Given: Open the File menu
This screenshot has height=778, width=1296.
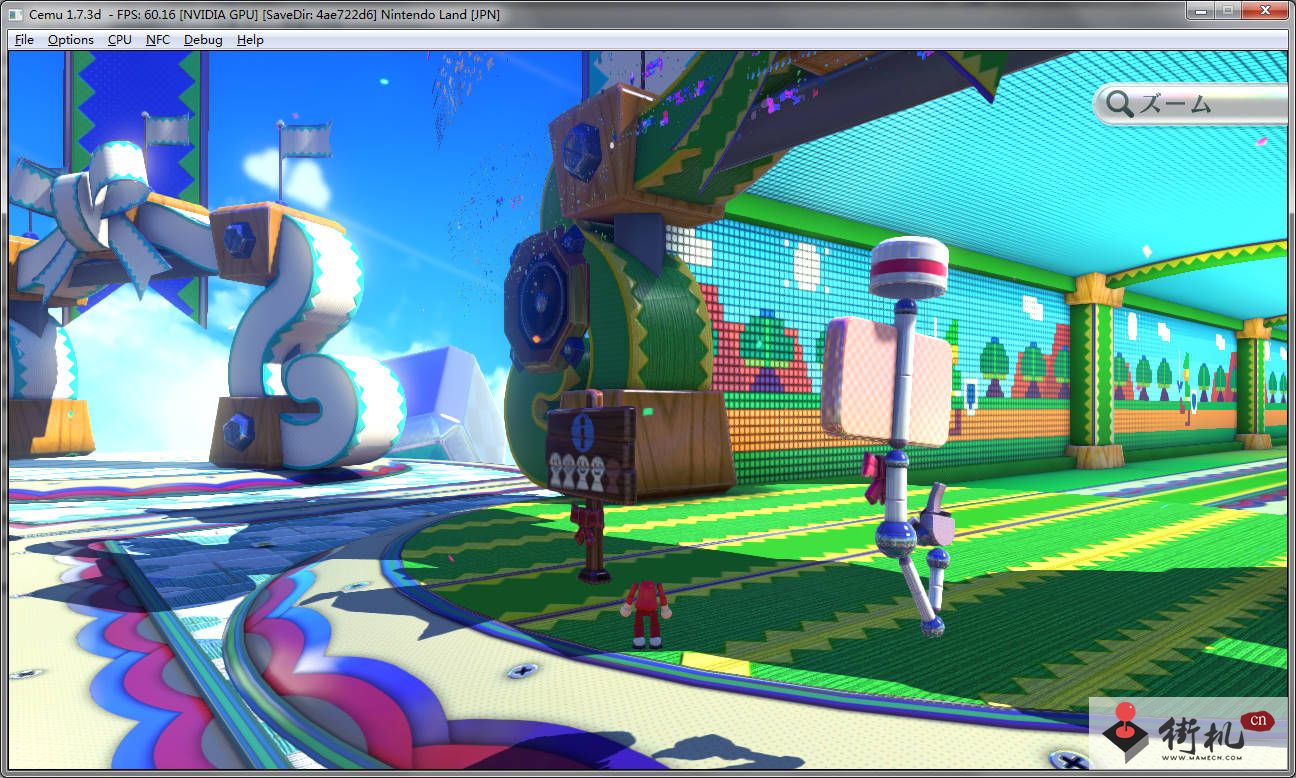Looking at the screenshot, I should tap(24, 40).
